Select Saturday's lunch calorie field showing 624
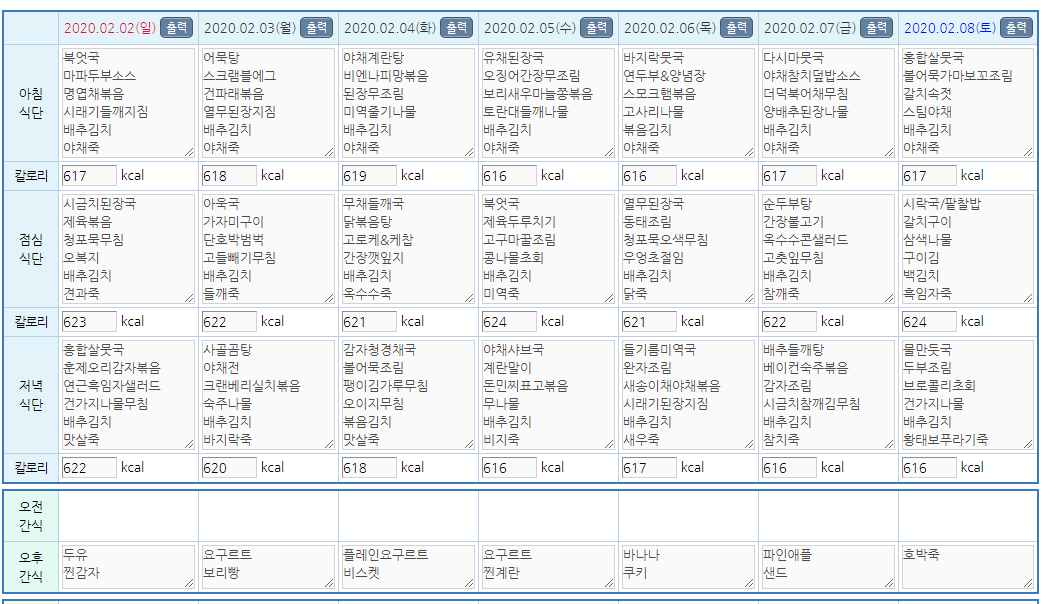 coord(929,321)
